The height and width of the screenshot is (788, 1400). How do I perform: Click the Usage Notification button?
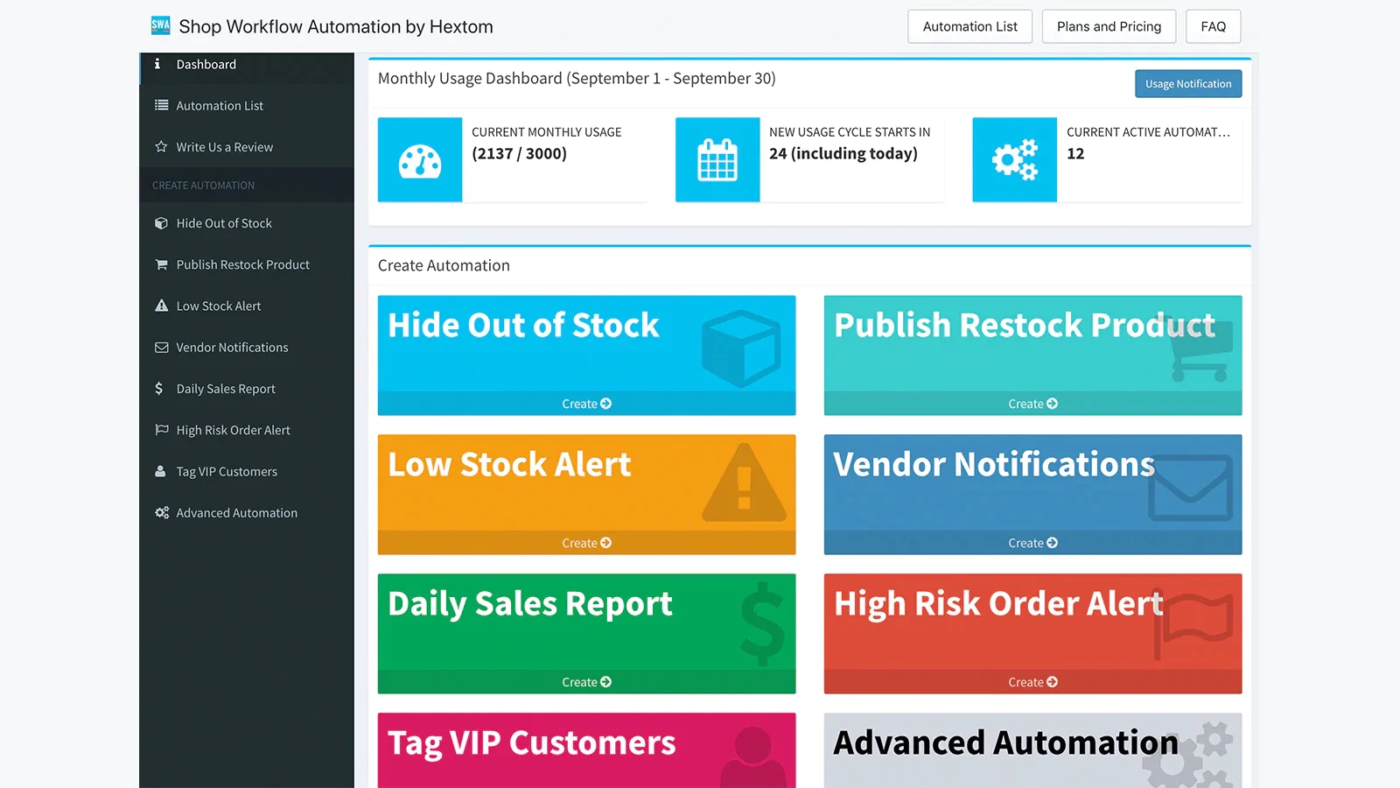point(1188,84)
